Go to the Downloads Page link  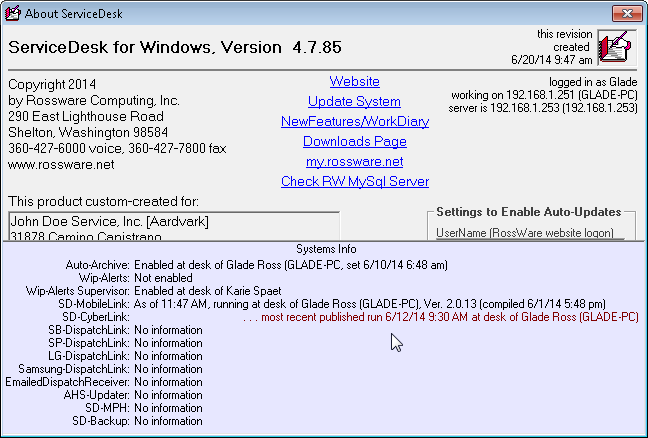pyautogui.click(x=354, y=141)
